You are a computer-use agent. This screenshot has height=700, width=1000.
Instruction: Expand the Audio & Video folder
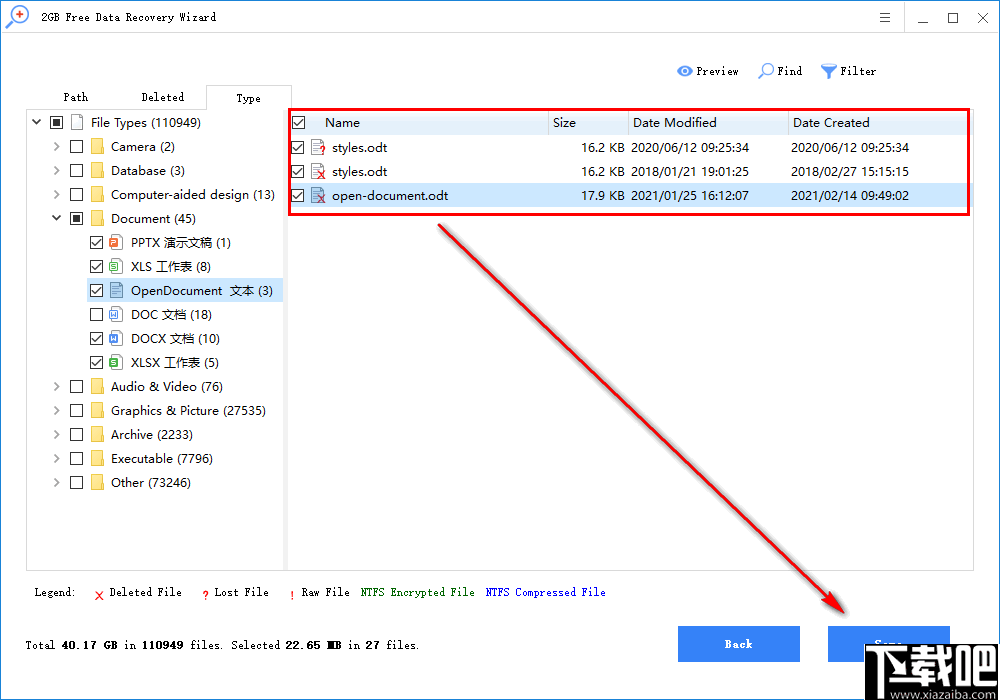[56, 386]
